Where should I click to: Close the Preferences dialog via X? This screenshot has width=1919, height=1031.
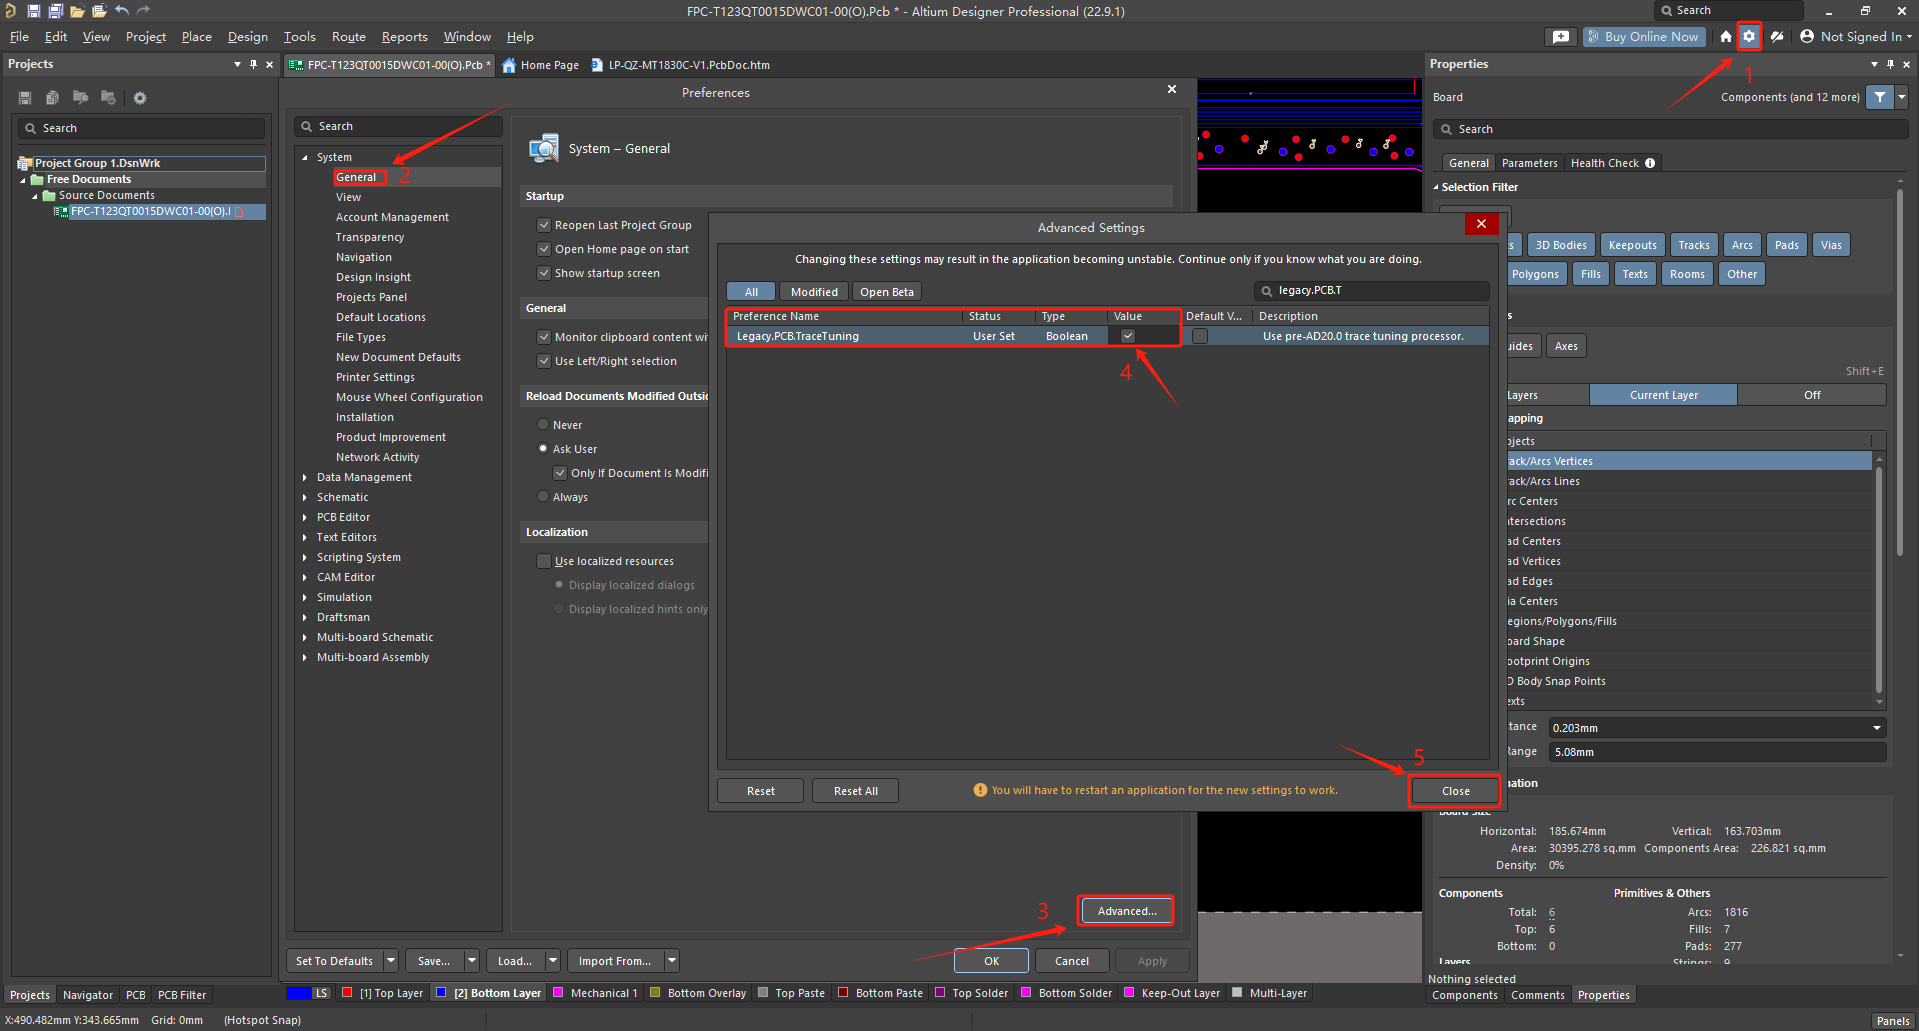1172,89
